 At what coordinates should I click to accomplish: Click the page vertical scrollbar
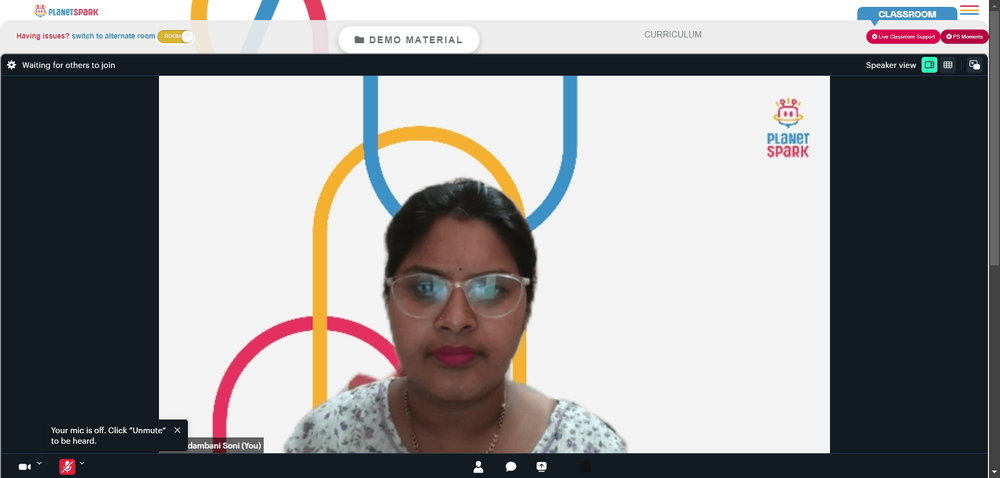click(994, 137)
